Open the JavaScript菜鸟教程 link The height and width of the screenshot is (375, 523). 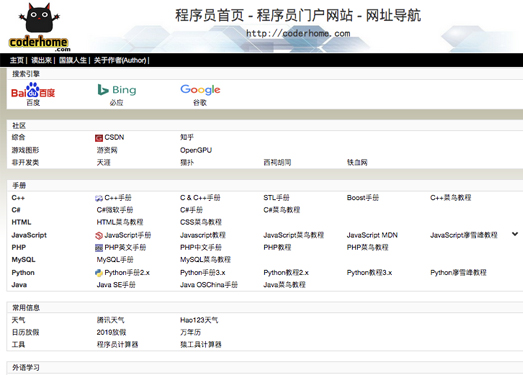point(294,235)
